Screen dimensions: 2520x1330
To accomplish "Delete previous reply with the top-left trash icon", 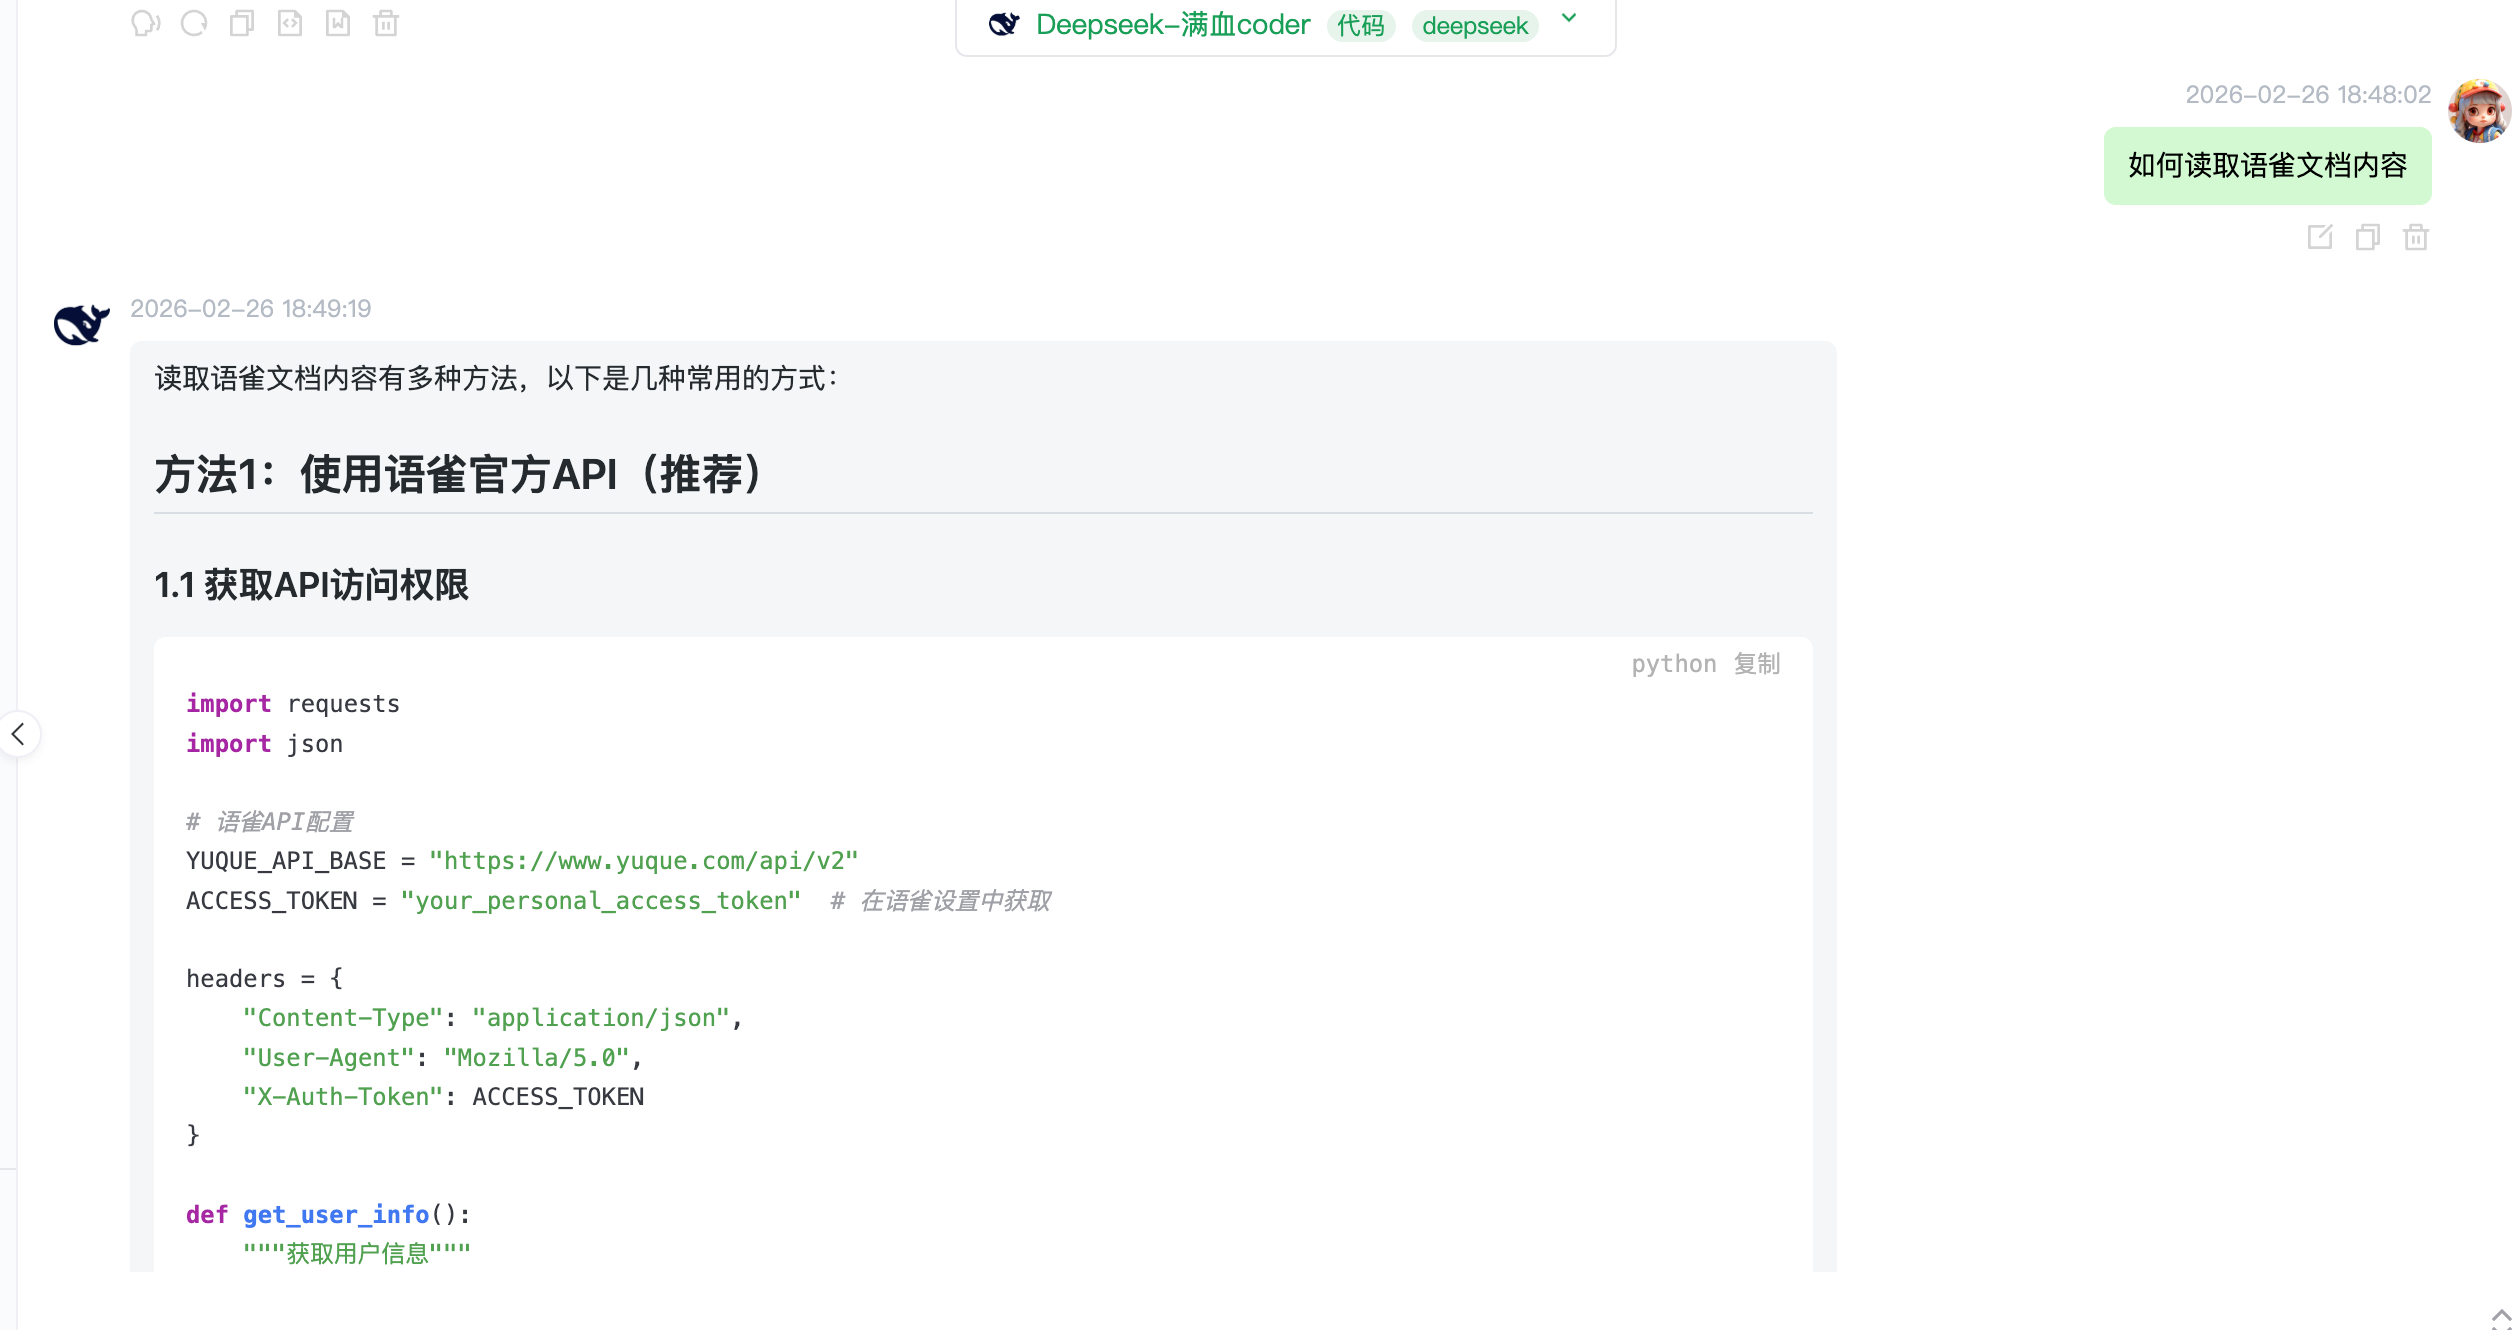I will pos(386,23).
